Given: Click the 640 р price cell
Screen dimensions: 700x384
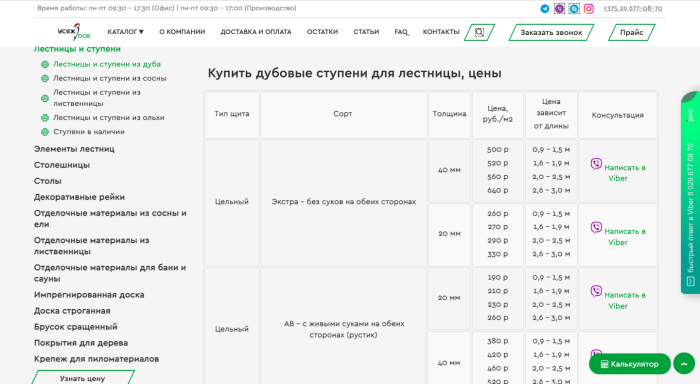Looking at the screenshot, I should (x=498, y=191).
